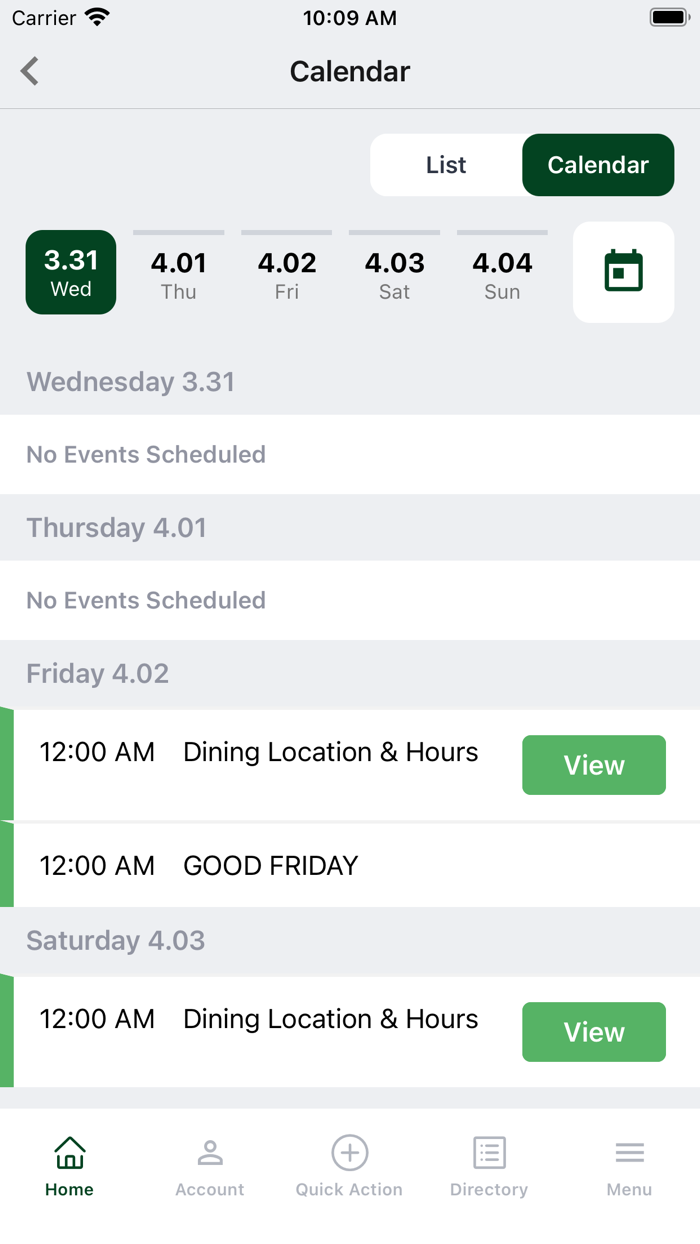View Saturday's Dining Location & Hours
The height and width of the screenshot is (1244, 700).
point(593,1032)
